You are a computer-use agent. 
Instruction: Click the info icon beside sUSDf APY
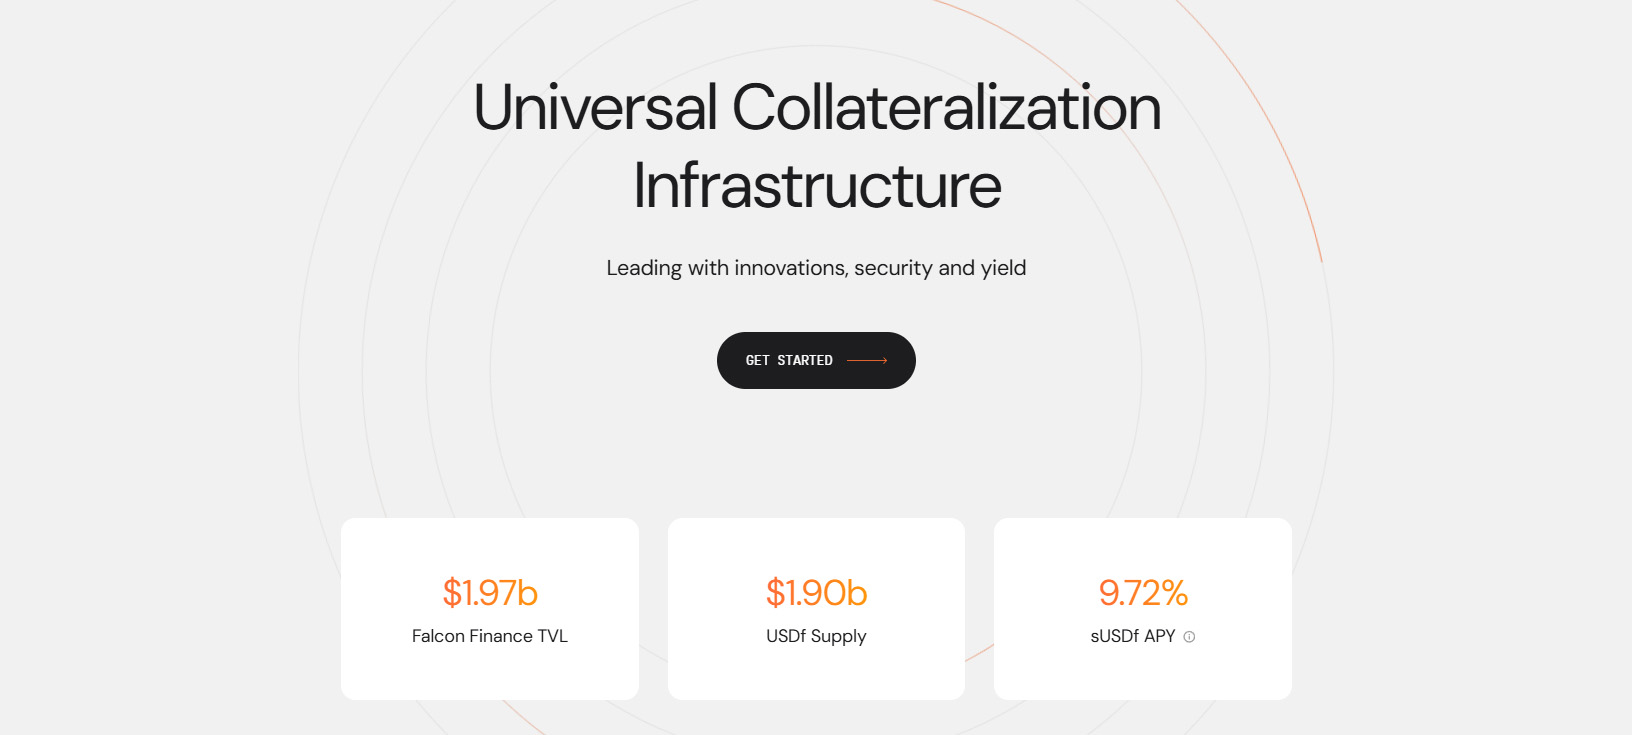tap(1189, 637)
